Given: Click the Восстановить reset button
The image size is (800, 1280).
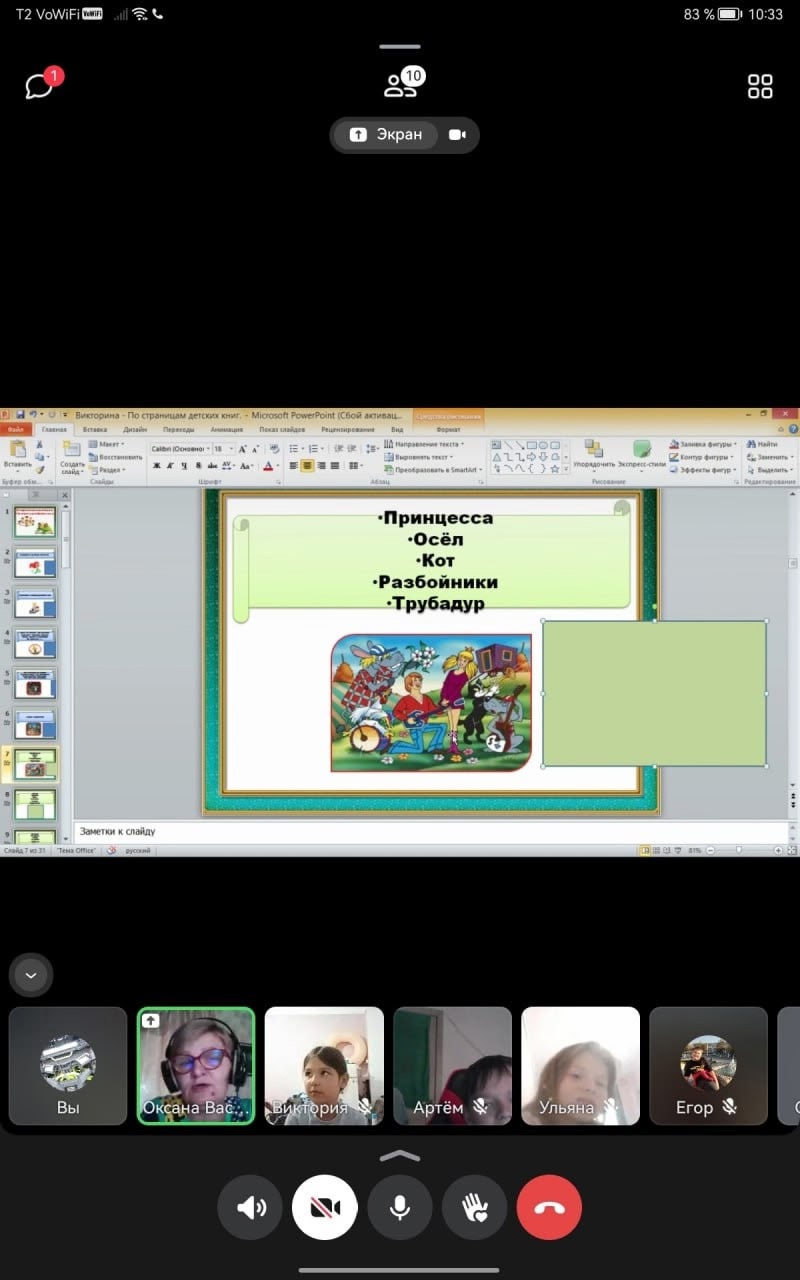Looking at the screenshot, I should pos(115,456).
